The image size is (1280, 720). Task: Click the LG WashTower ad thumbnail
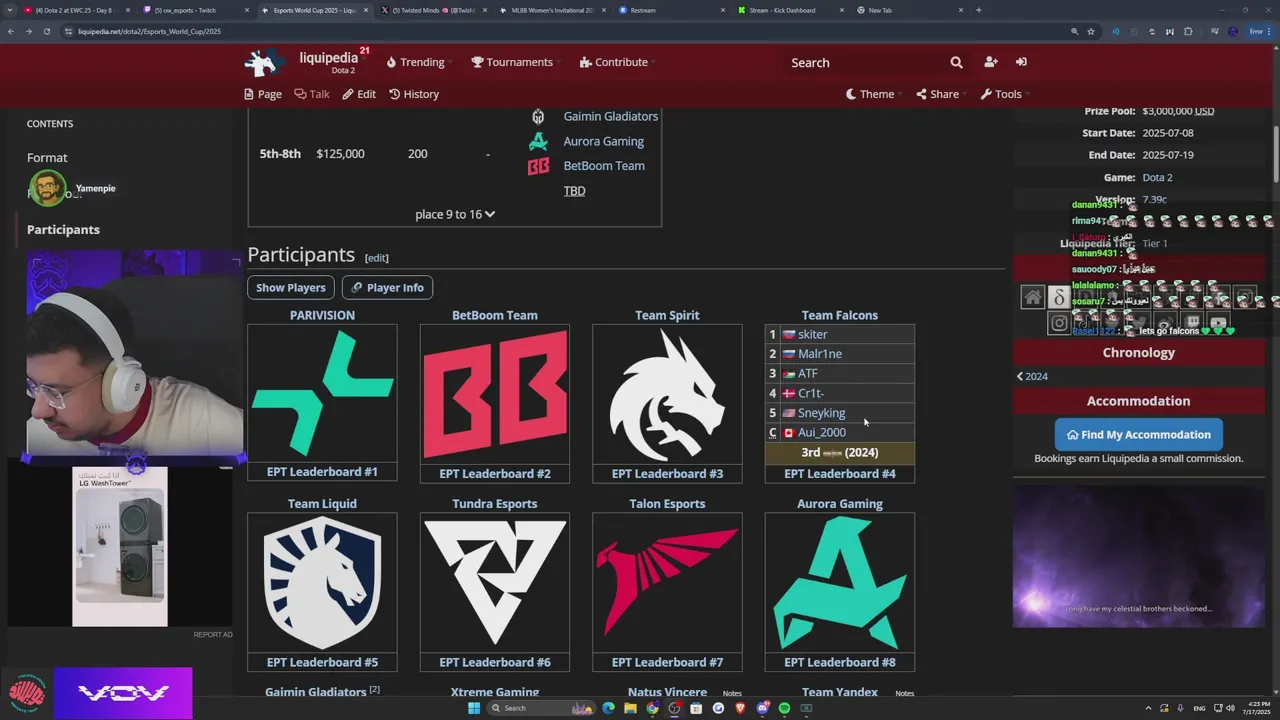point(120,546)
